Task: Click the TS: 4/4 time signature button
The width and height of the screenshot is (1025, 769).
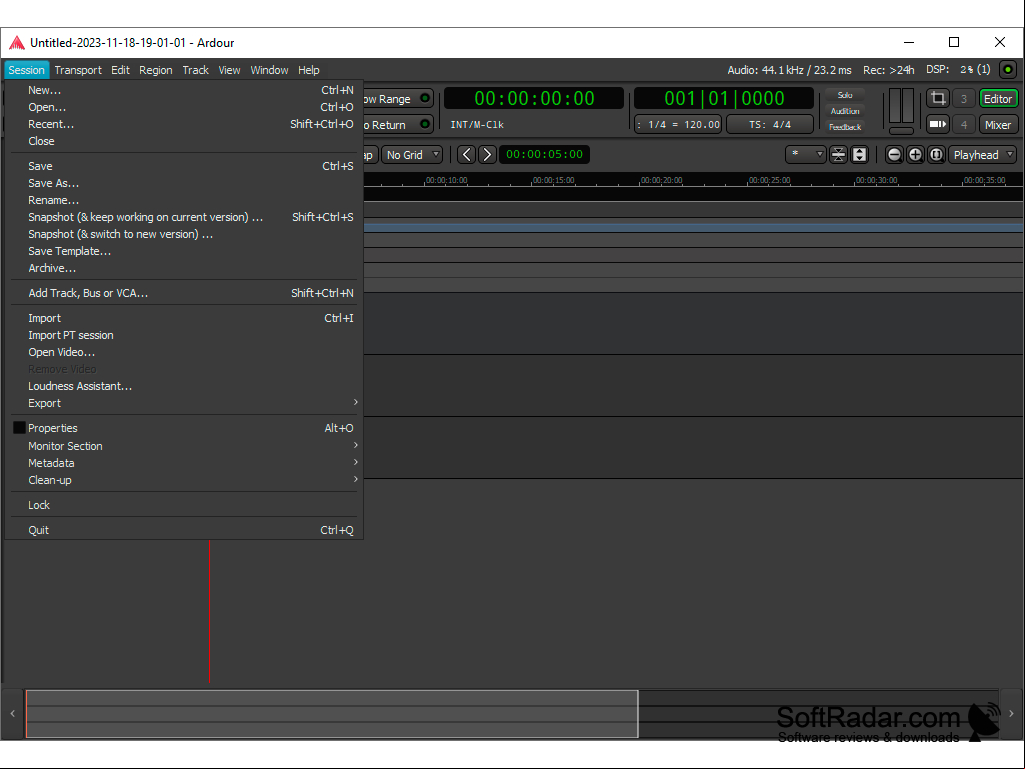Action: coord(770,124)
